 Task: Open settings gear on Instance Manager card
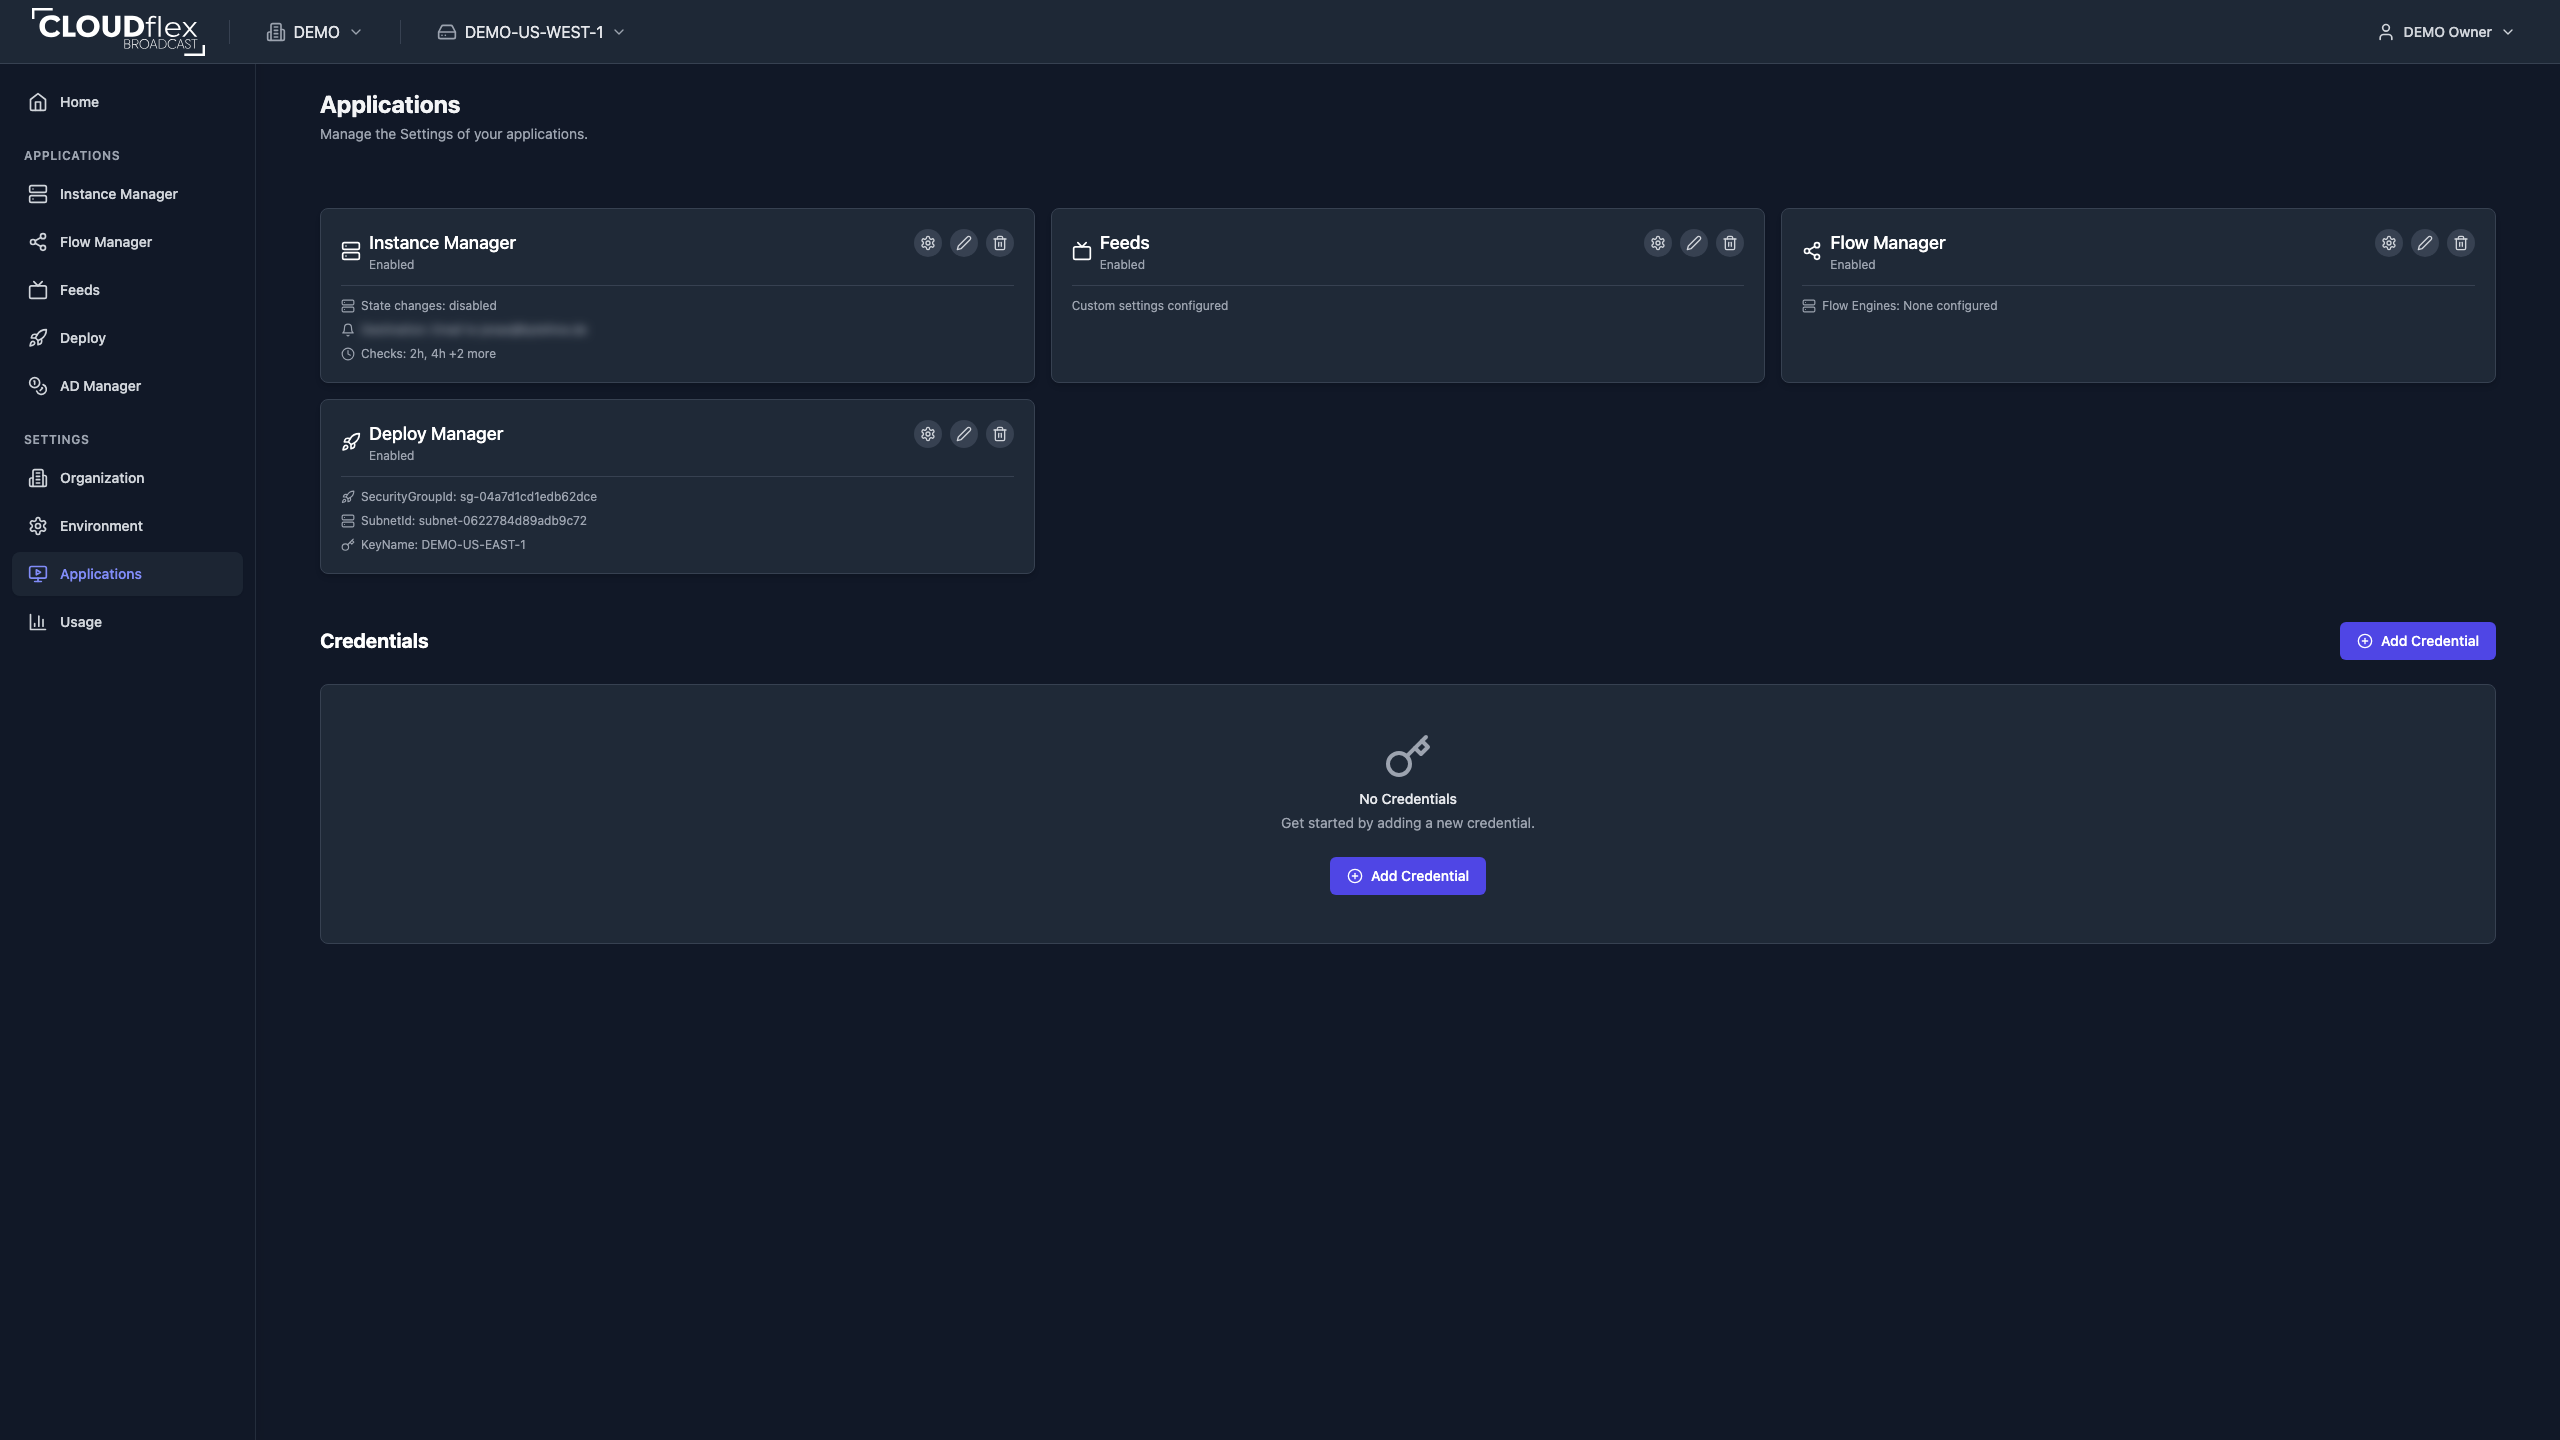pyautogui.click(x=928, y=243)
